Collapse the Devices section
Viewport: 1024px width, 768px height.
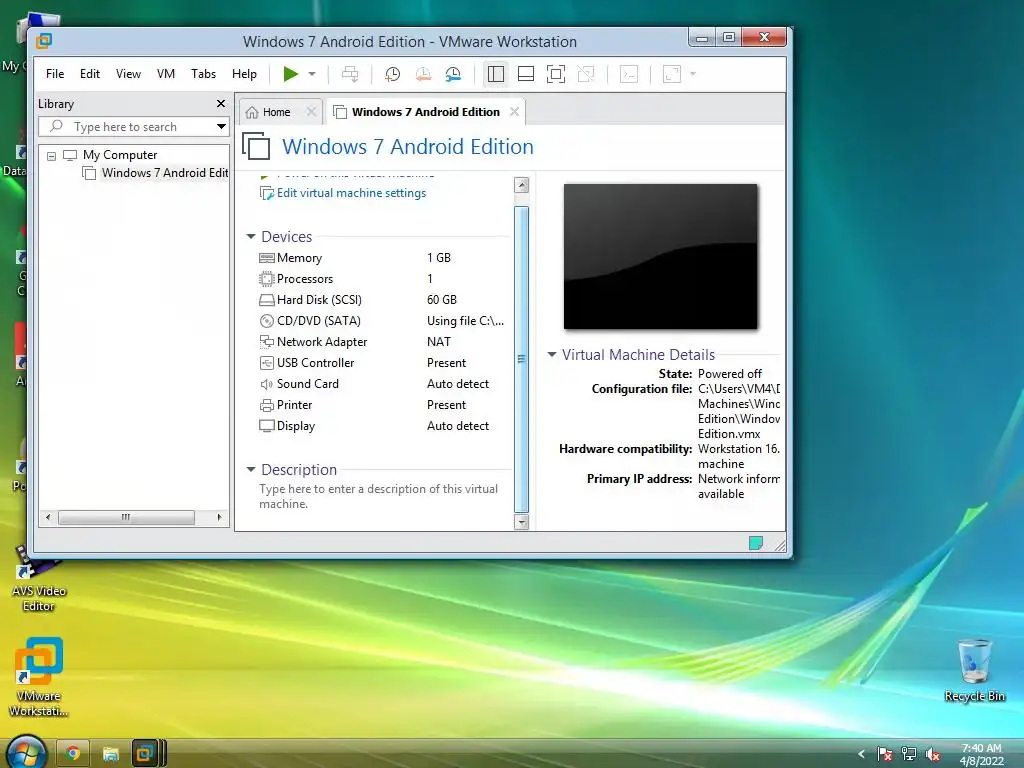point(251,236)
